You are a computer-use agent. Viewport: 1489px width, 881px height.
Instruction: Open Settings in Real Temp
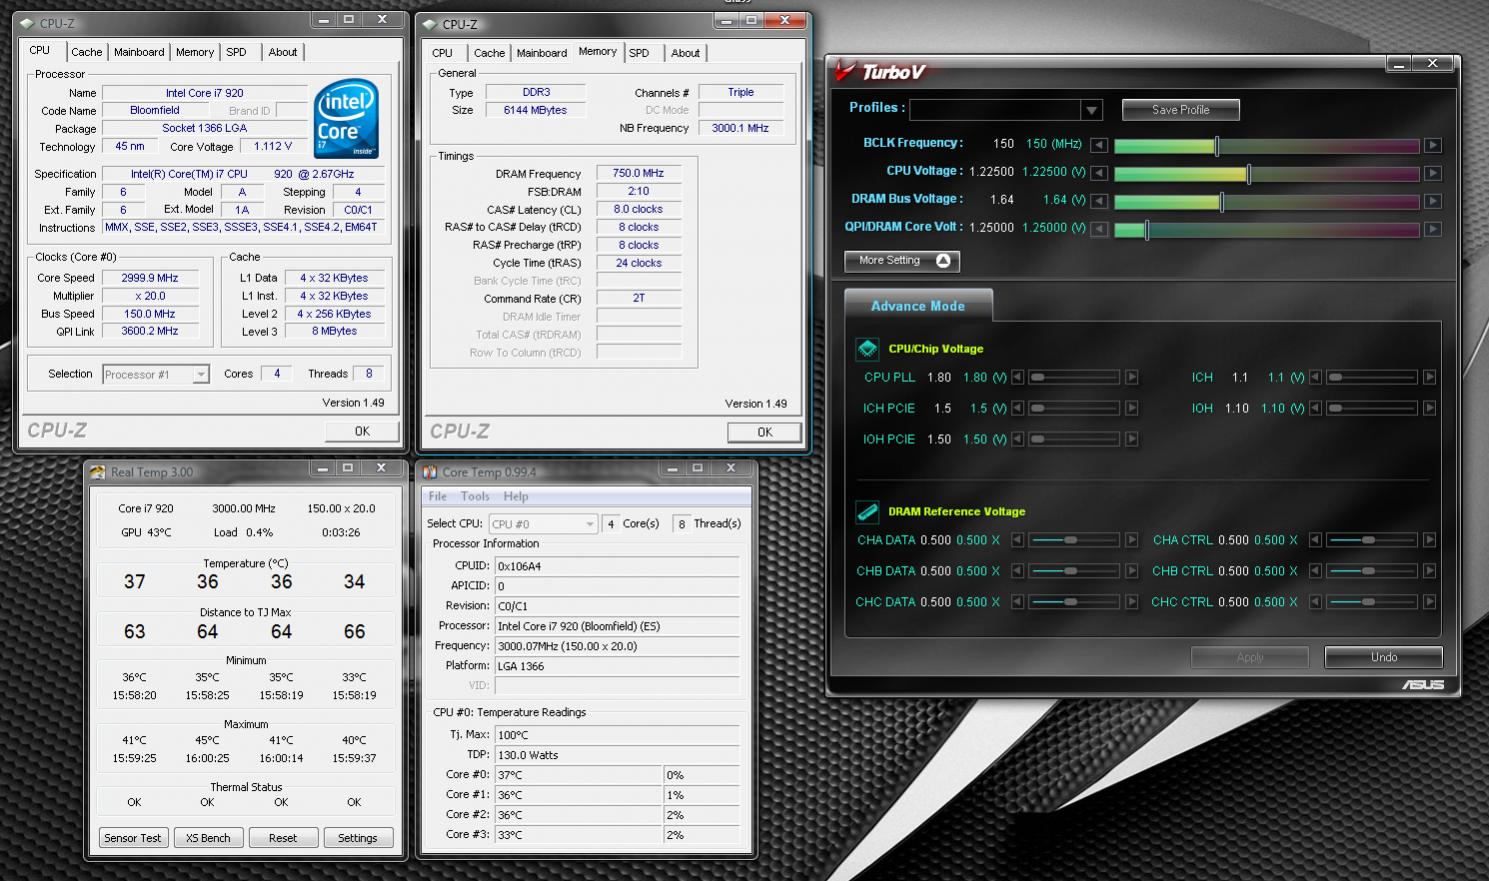[x=358, y=838]
